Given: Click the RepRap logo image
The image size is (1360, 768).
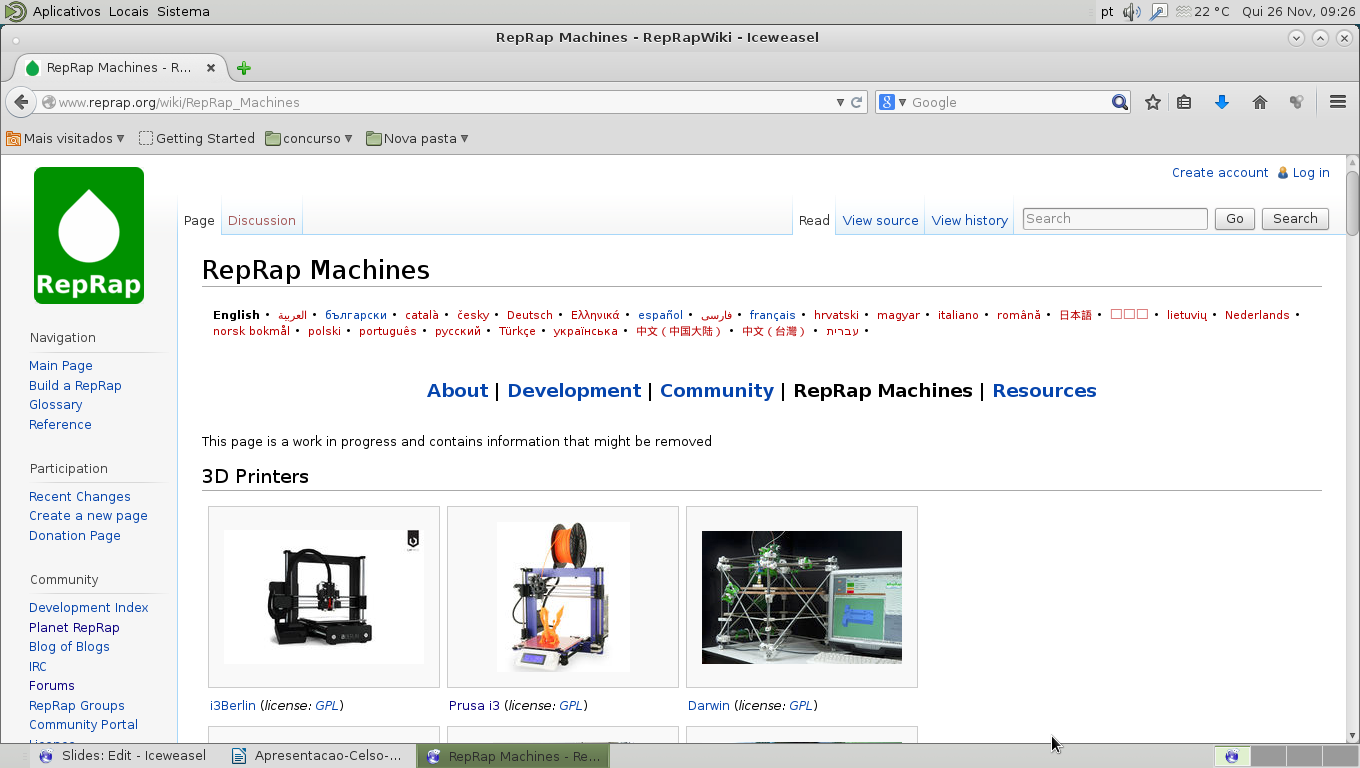Looking at the screenshot, I should click(x=89, y=235).
